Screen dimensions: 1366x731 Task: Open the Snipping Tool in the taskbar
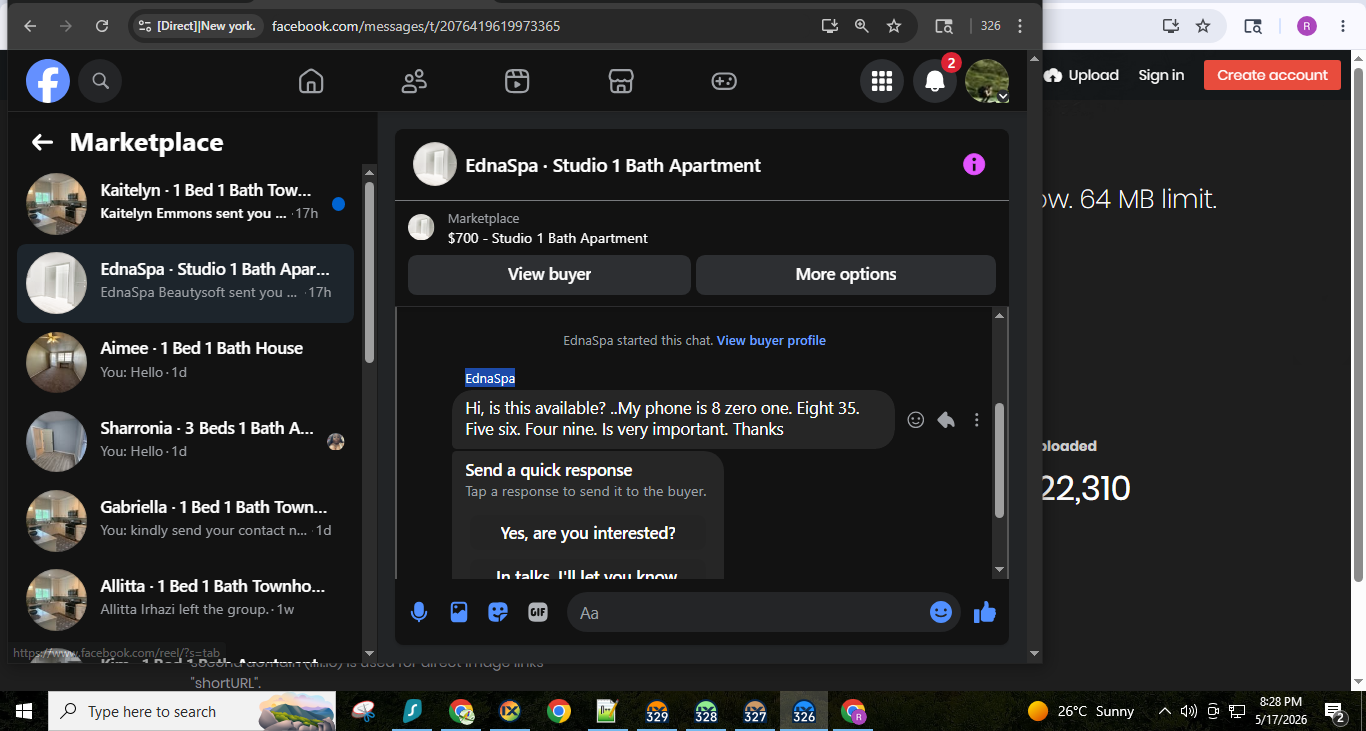364,712
